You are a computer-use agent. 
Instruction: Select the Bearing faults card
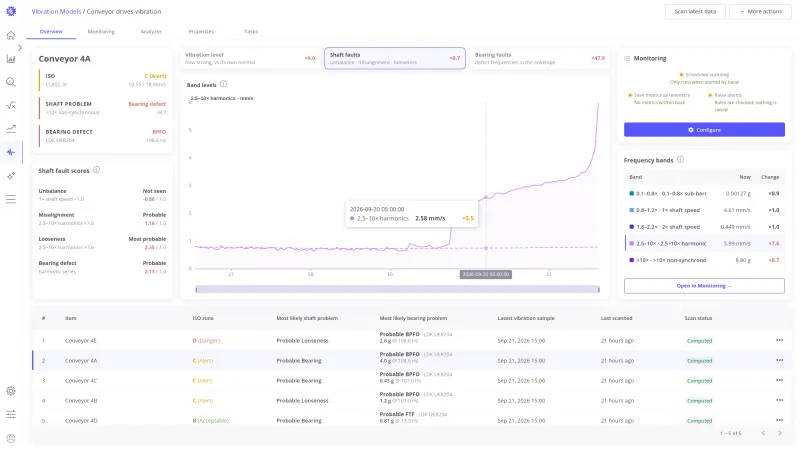[540, 58]
